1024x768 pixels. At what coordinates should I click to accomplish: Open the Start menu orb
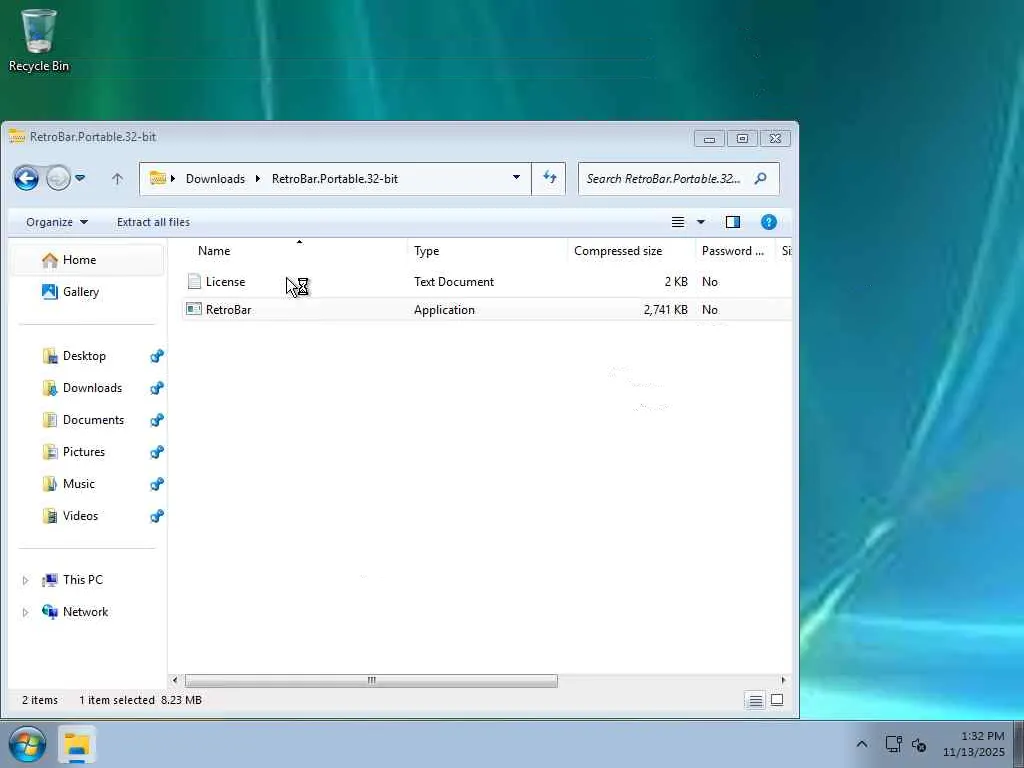click(x=27, y=744)
